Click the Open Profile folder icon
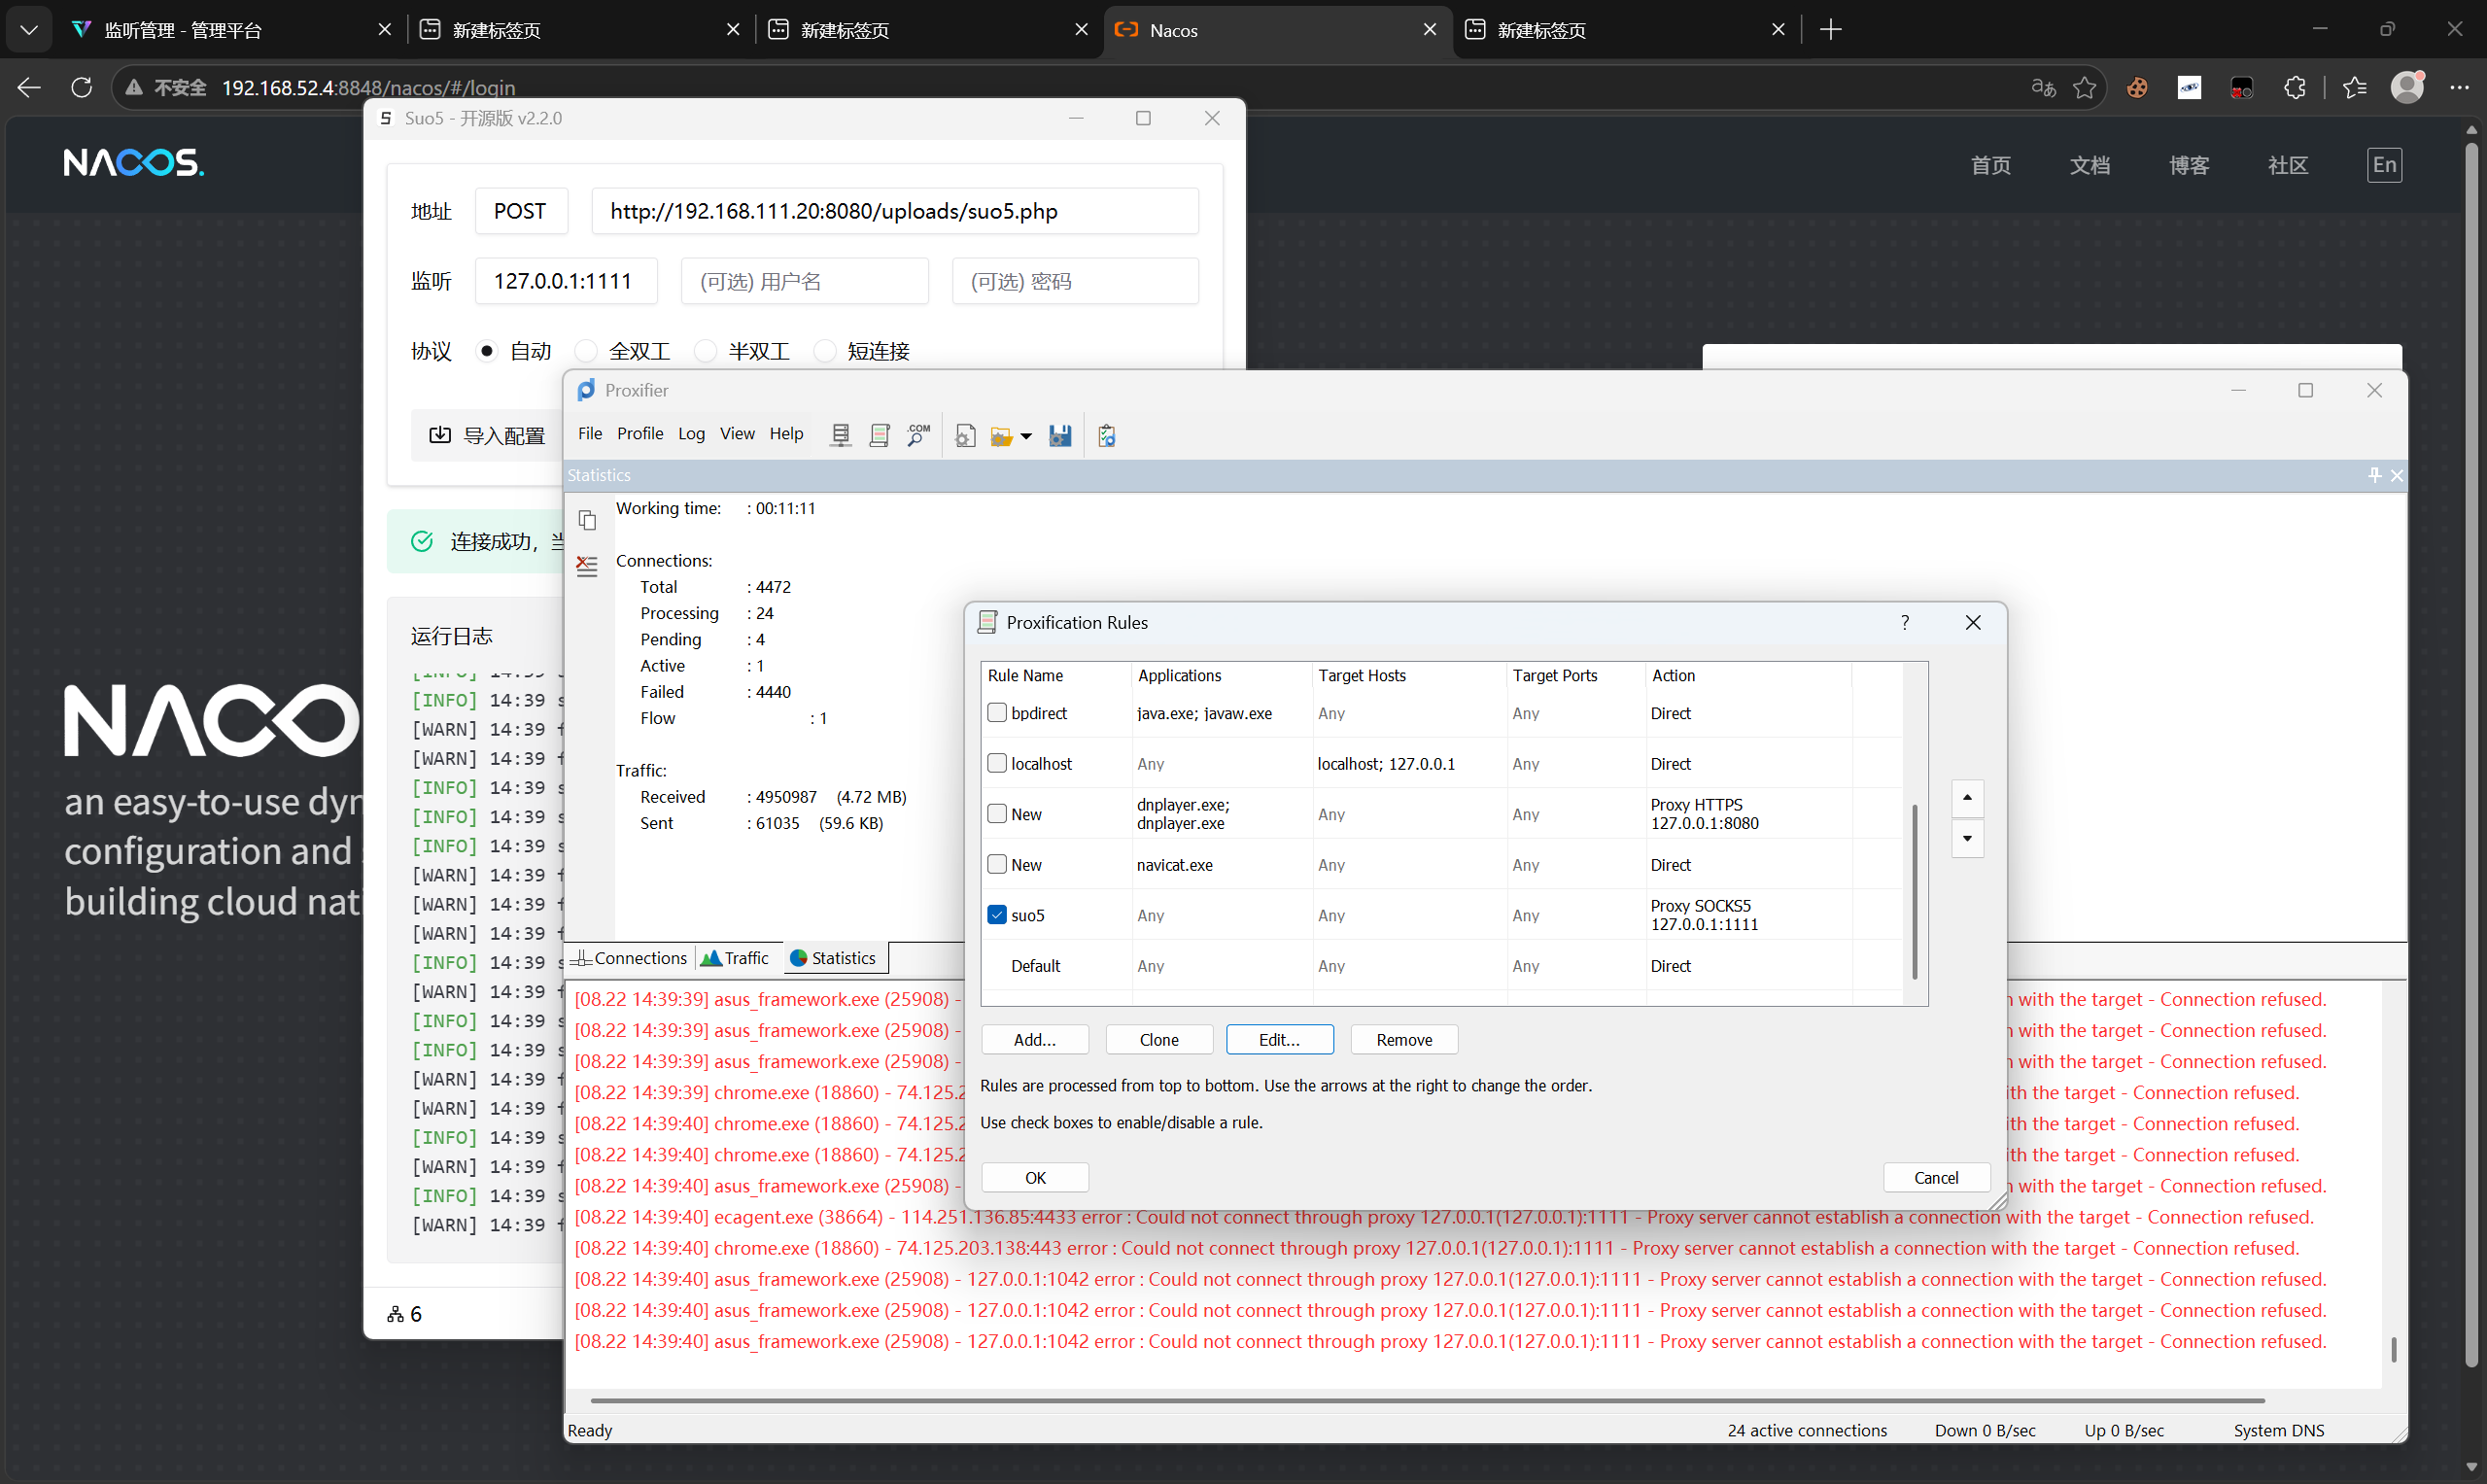 point(1001,436)
